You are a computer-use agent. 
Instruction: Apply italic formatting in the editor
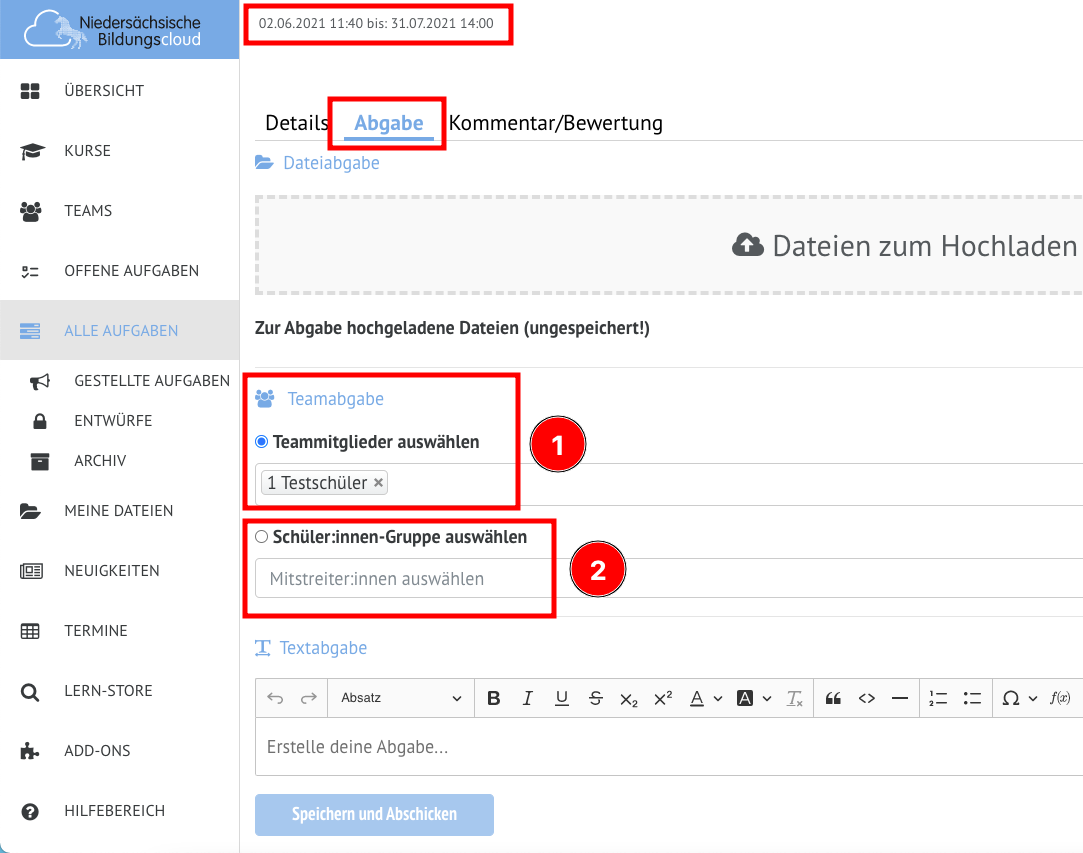[527, 698]
